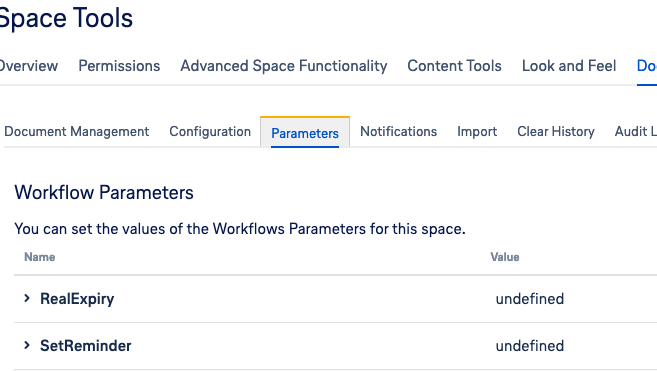This screenshot has height=371, width=657.
Task: Open Advanced Space Functionality tab
Action: 284,66
